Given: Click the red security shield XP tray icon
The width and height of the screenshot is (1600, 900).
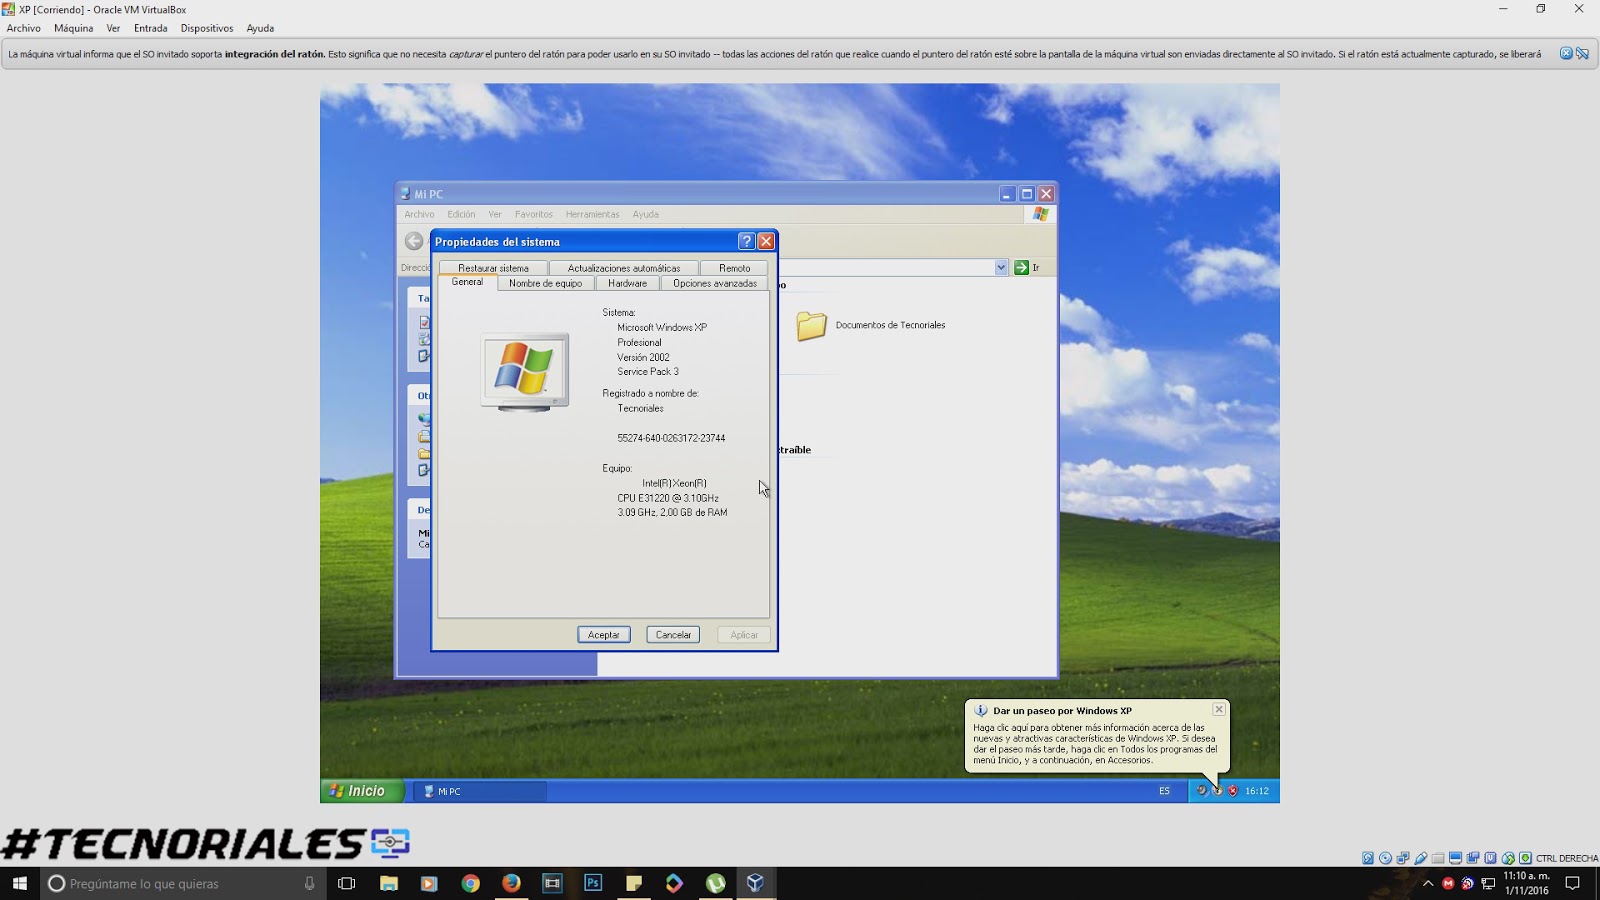Looking at the screenshot, I should point(1233,791).
